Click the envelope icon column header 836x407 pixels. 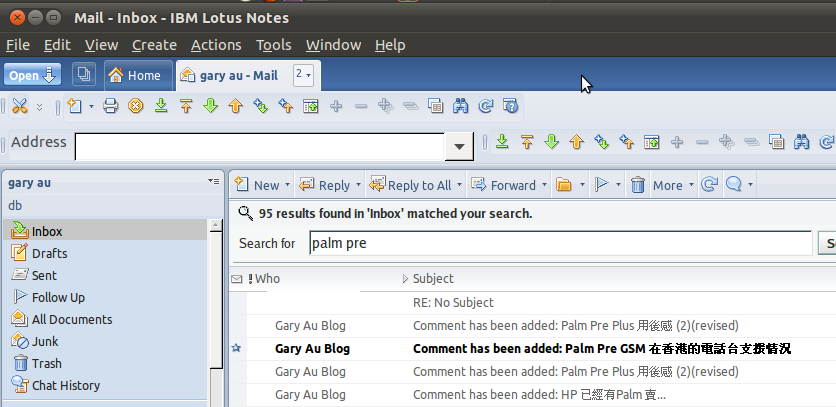237,278
